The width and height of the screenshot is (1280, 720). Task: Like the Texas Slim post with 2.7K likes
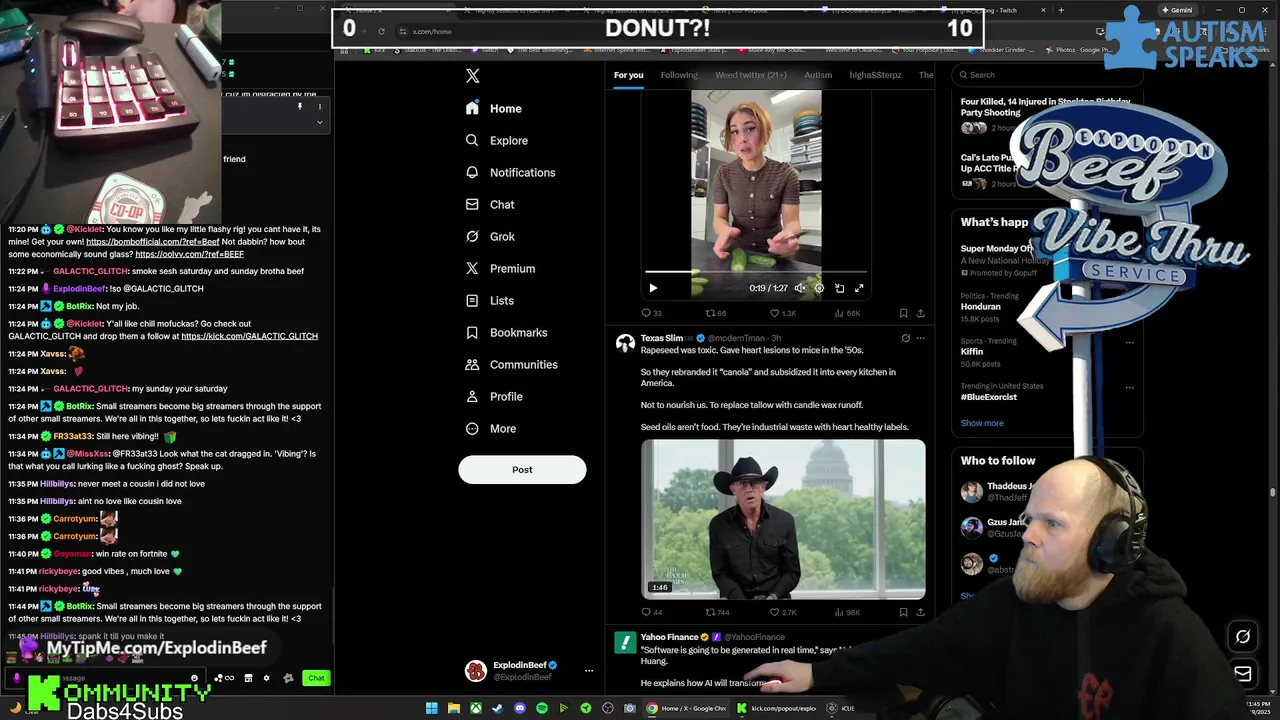pyautogui.click(x=781, y=612)
